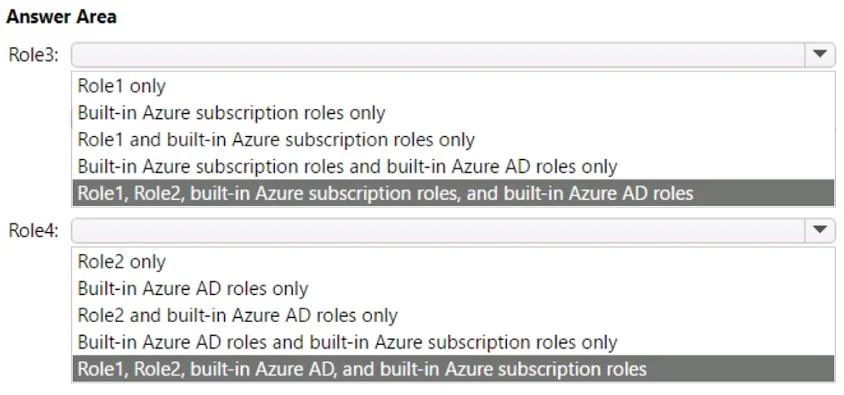Select 'Built-in Azure subscription roles only' option
Screen dimensions: 844x395
coord(453,113)
